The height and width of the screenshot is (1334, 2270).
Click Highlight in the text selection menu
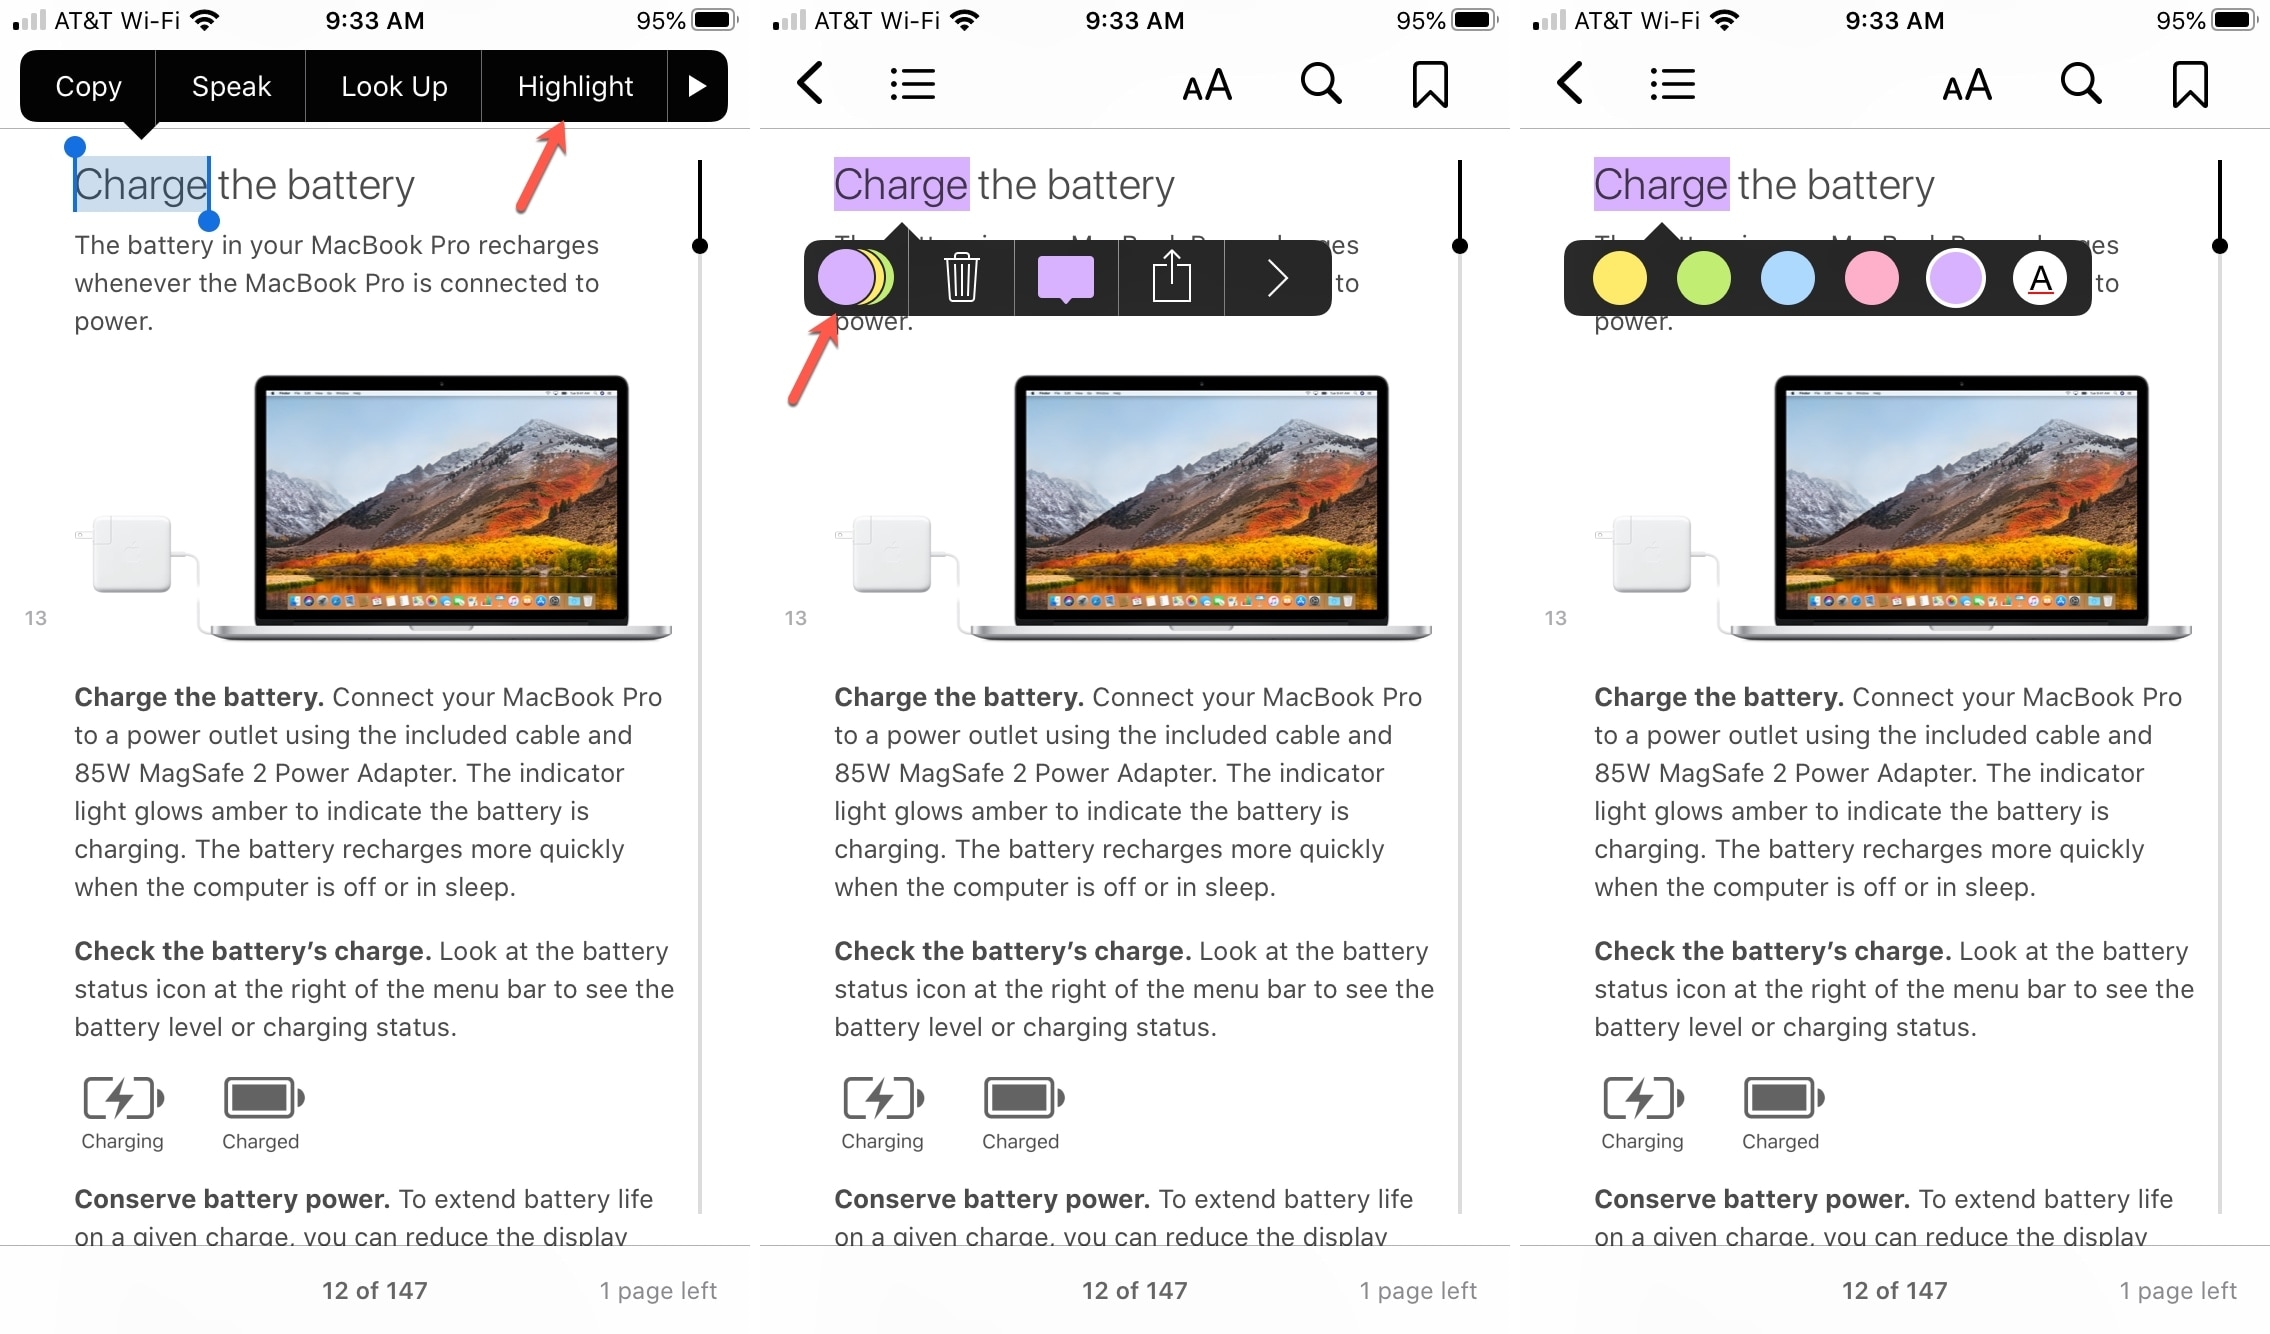(x=576, y=86)
